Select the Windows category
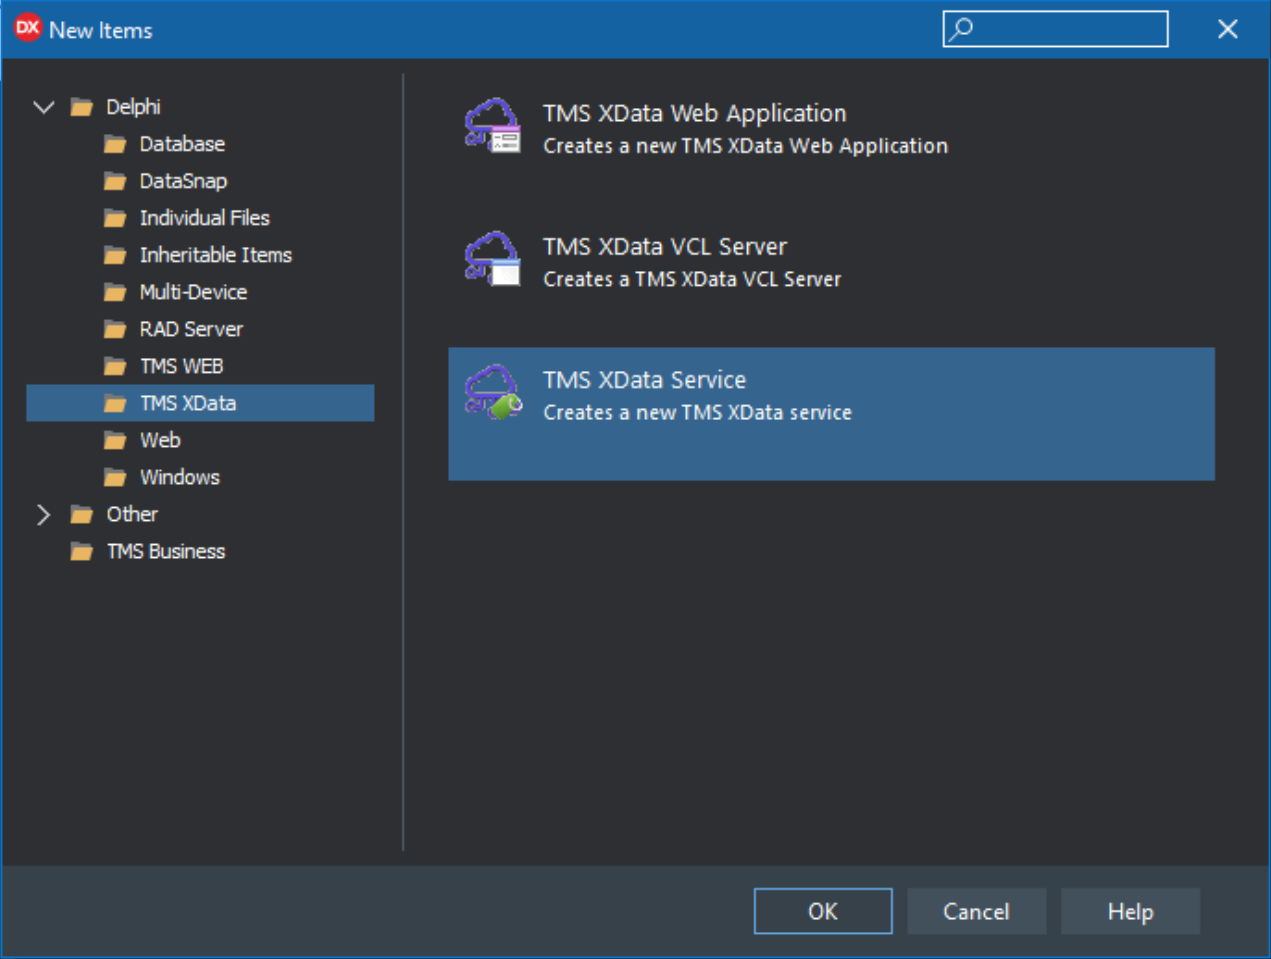This screenshot has width=1271, height=959. (x=179, y=477)
